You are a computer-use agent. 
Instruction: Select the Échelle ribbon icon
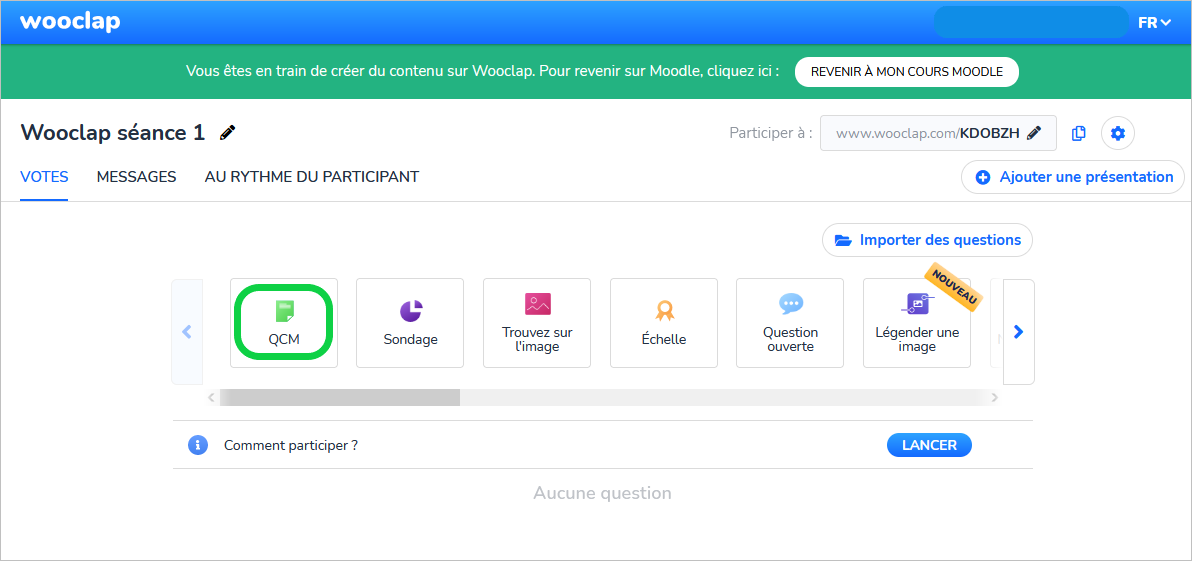pyautogui.click(x=664, y=310)
